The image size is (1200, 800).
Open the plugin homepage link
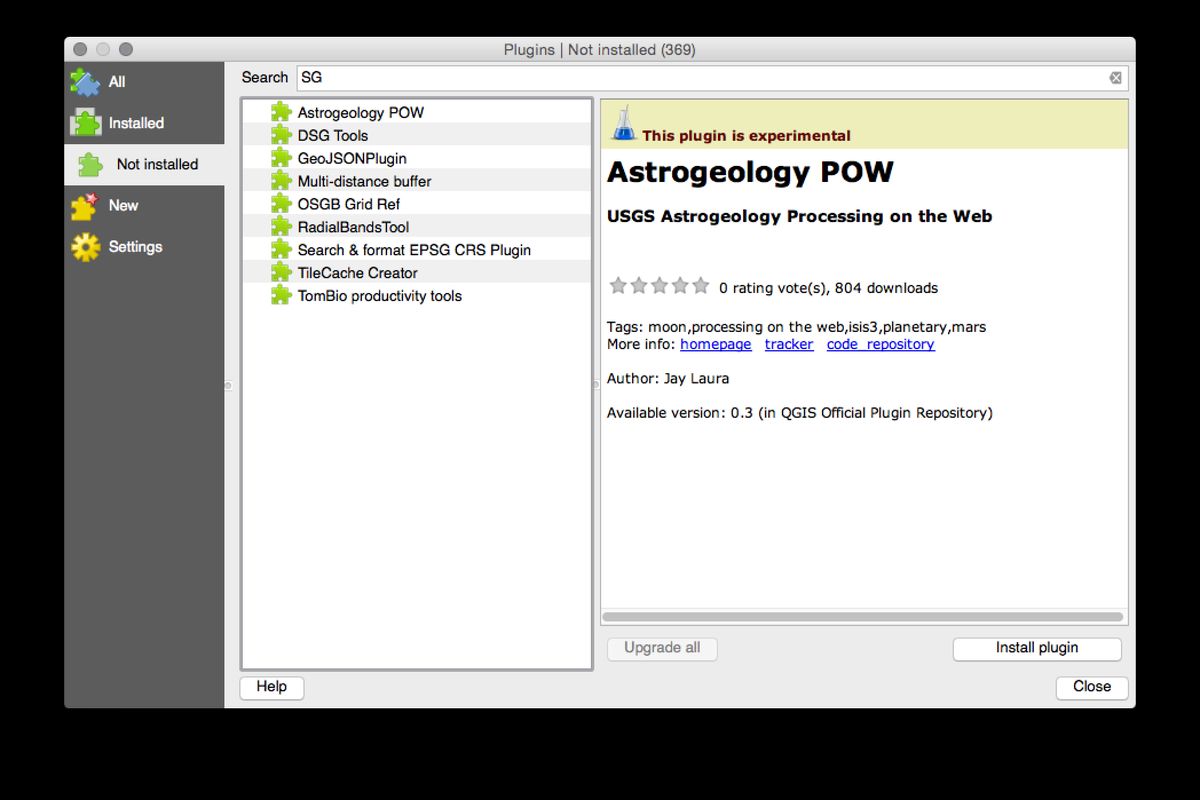(x=715, y=344)
